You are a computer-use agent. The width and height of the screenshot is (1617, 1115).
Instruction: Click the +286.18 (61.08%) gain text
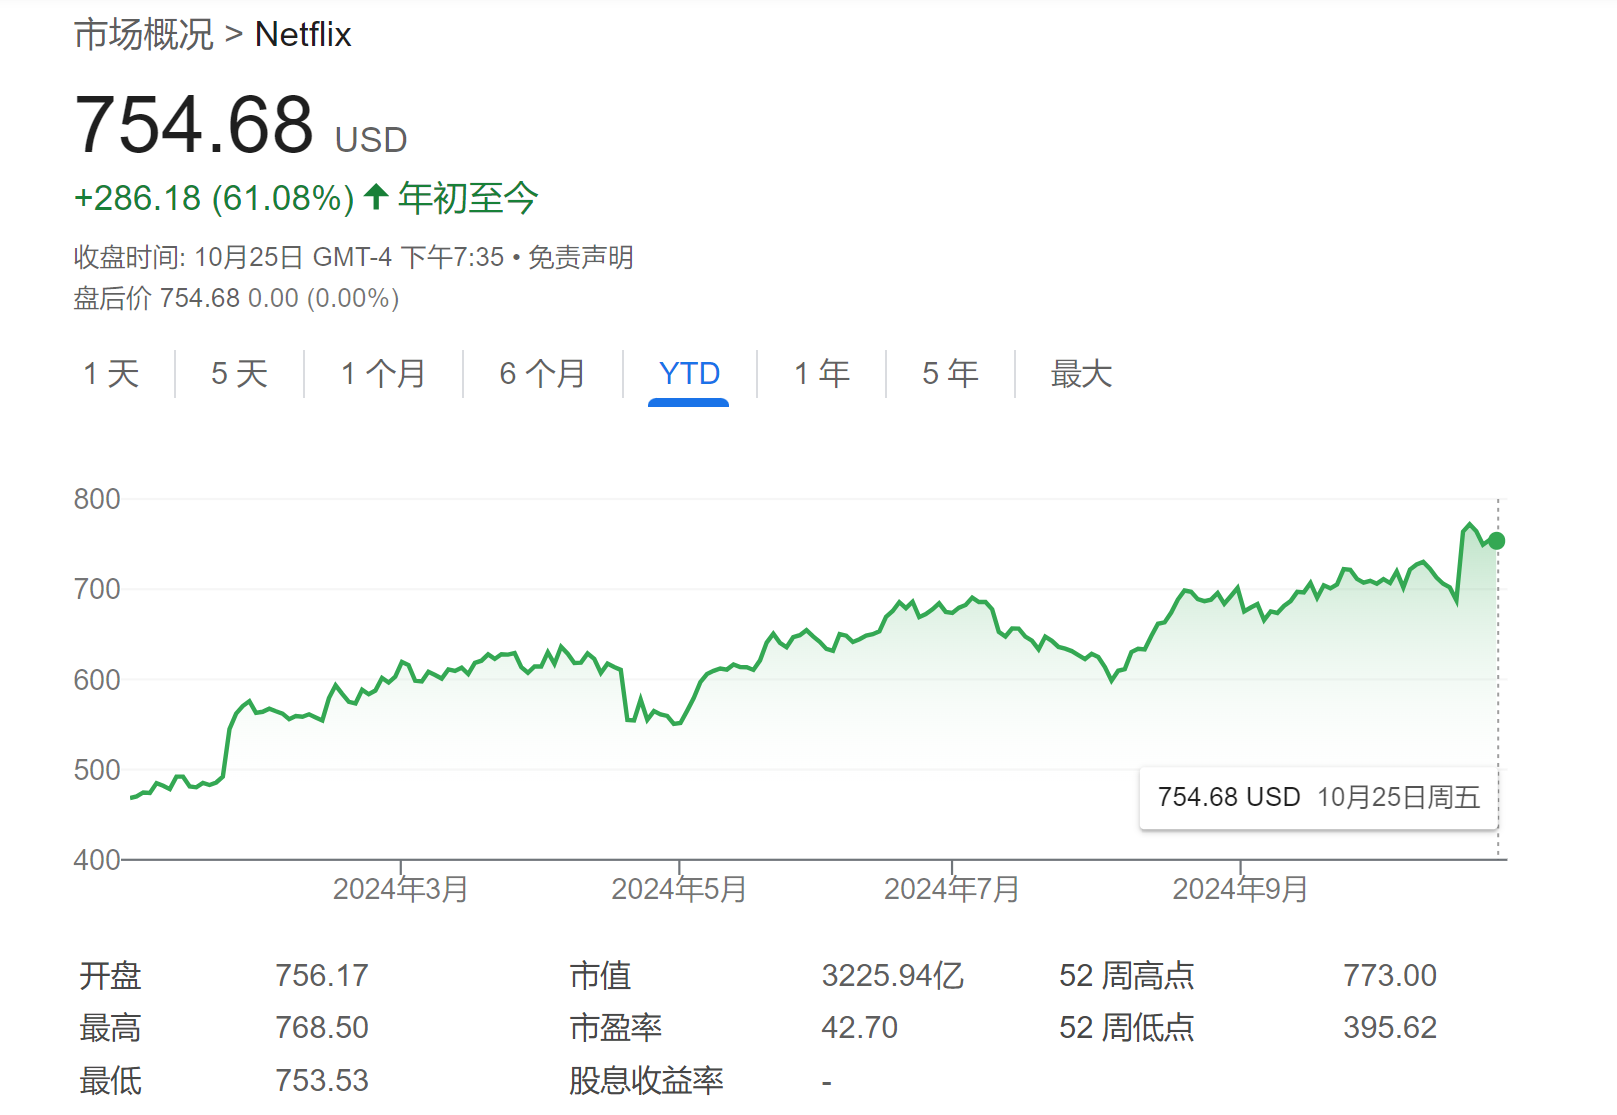tap(212, 198)
